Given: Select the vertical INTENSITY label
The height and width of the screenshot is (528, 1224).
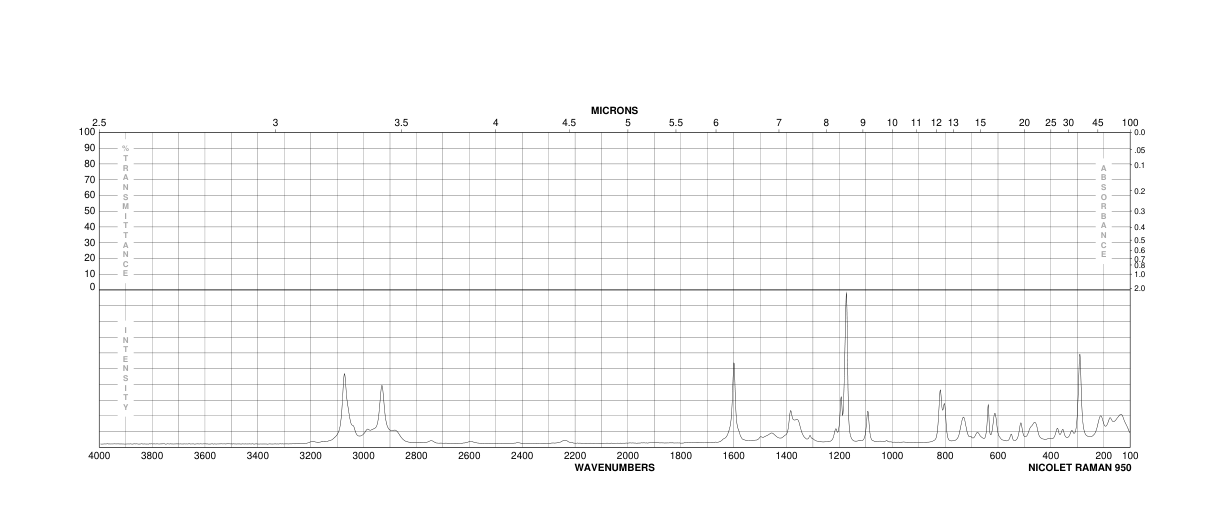Looking at the screenshot, I should tap(126, 369).
